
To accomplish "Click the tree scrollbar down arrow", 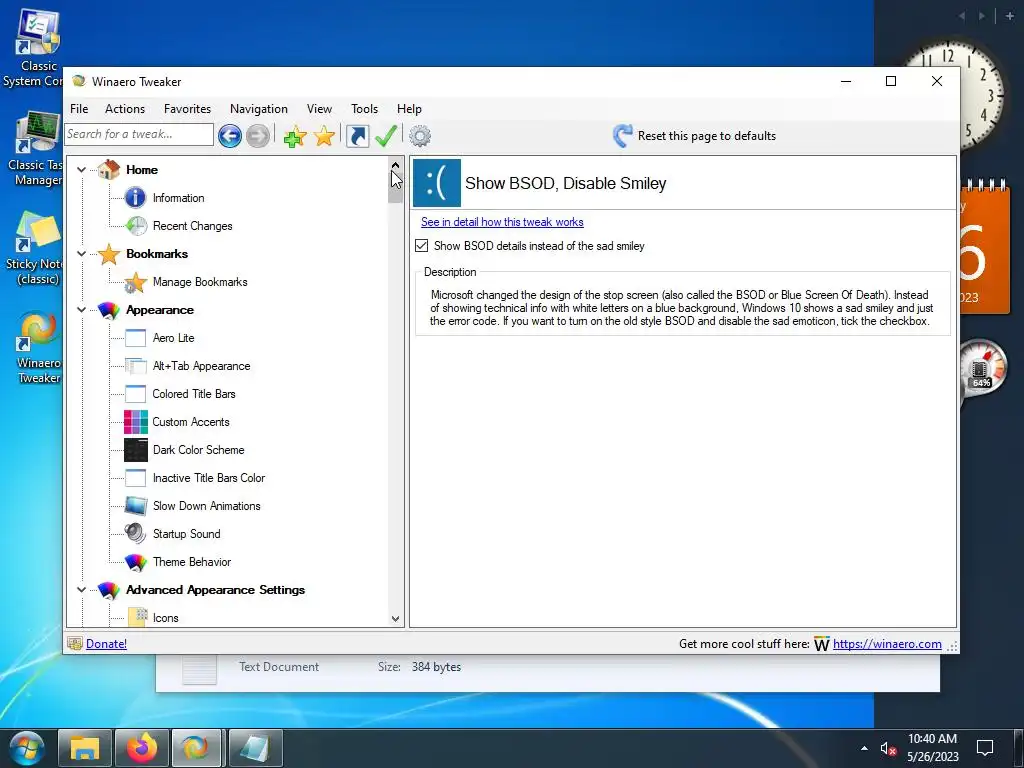I will (395, 618).
